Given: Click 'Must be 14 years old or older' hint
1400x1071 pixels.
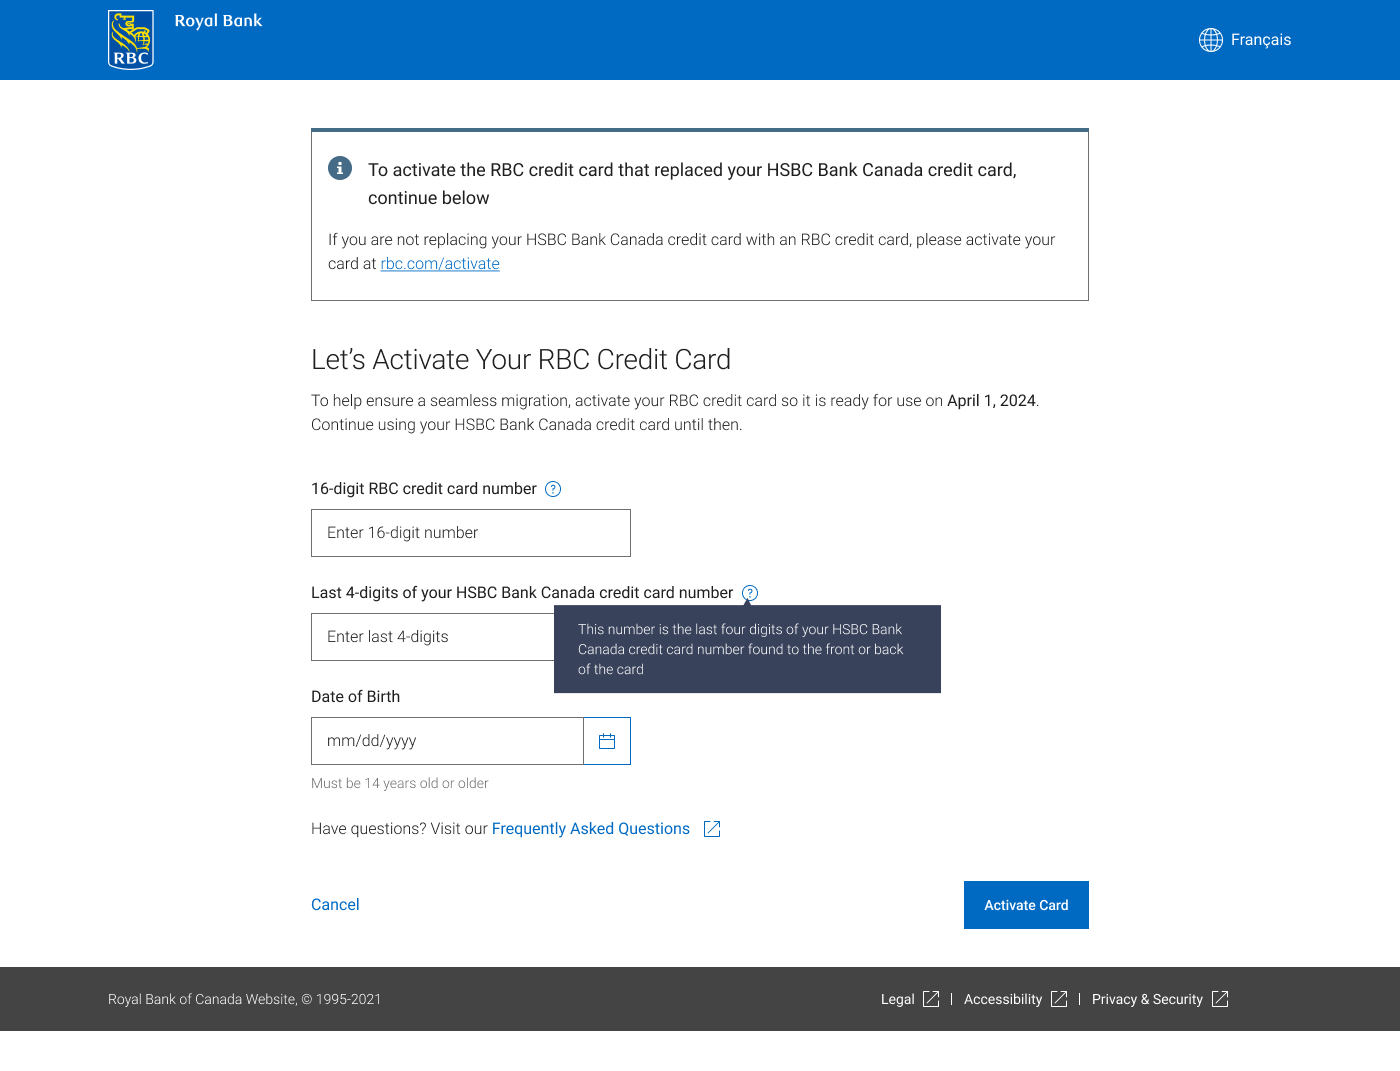Looking at the screenshot, I should click(400, 784).
